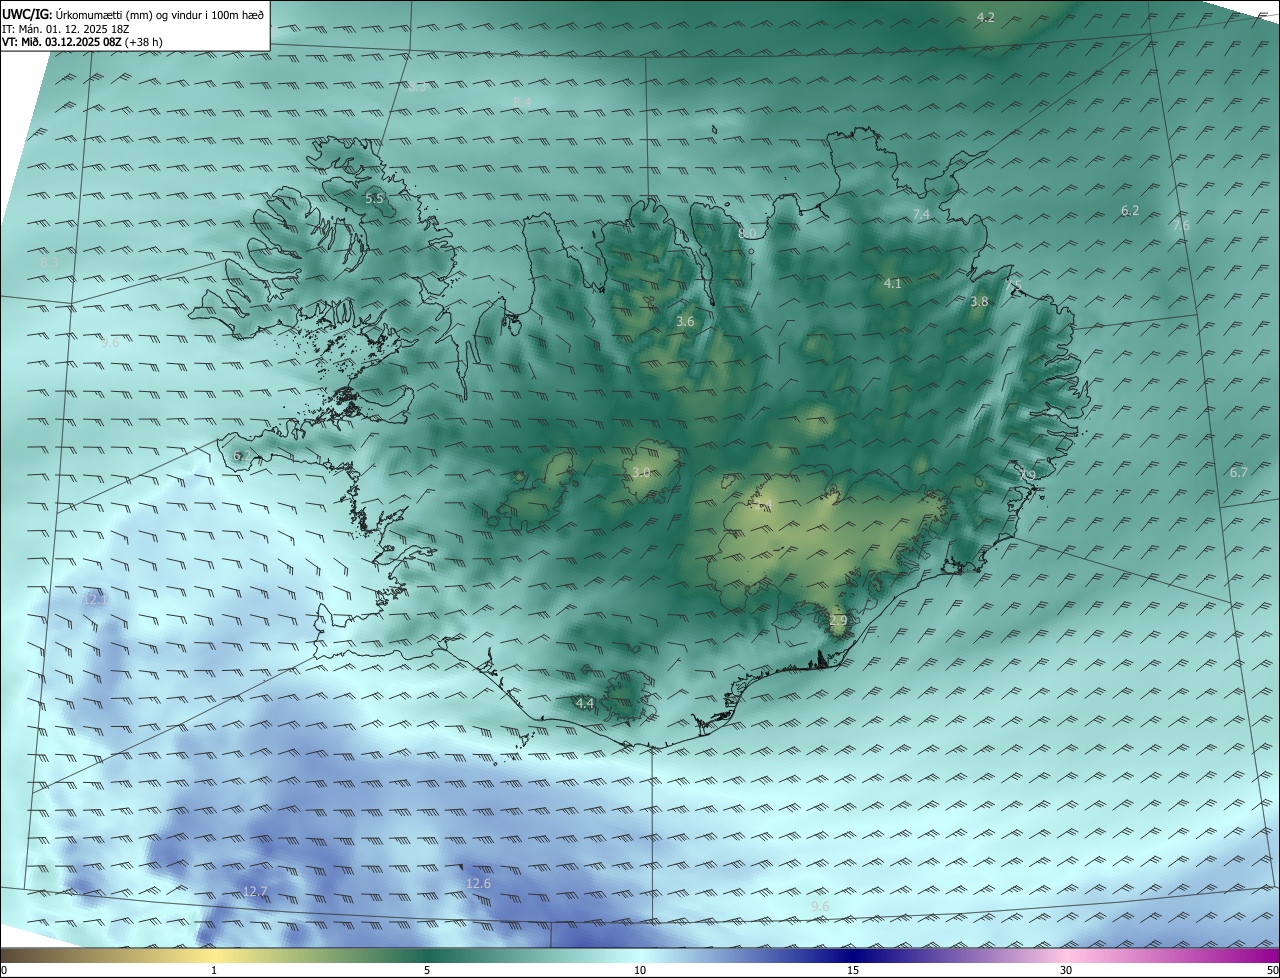The width and height of the screenshot is (1280, 978).
Task: Click the initial time "IT: Mán. 01. 12. 2025 18Z"
Action: [x=65, y=29]
